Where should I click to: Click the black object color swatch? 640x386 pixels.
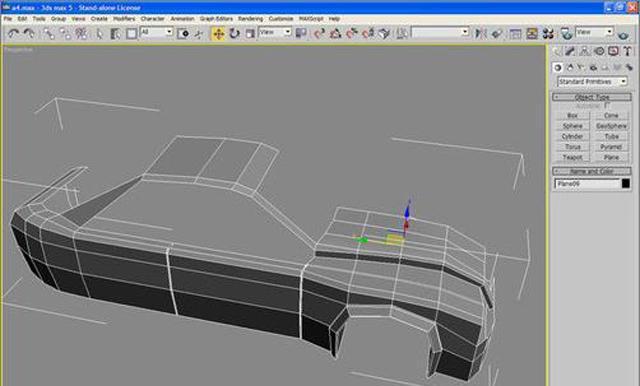[x=626, y=184]
